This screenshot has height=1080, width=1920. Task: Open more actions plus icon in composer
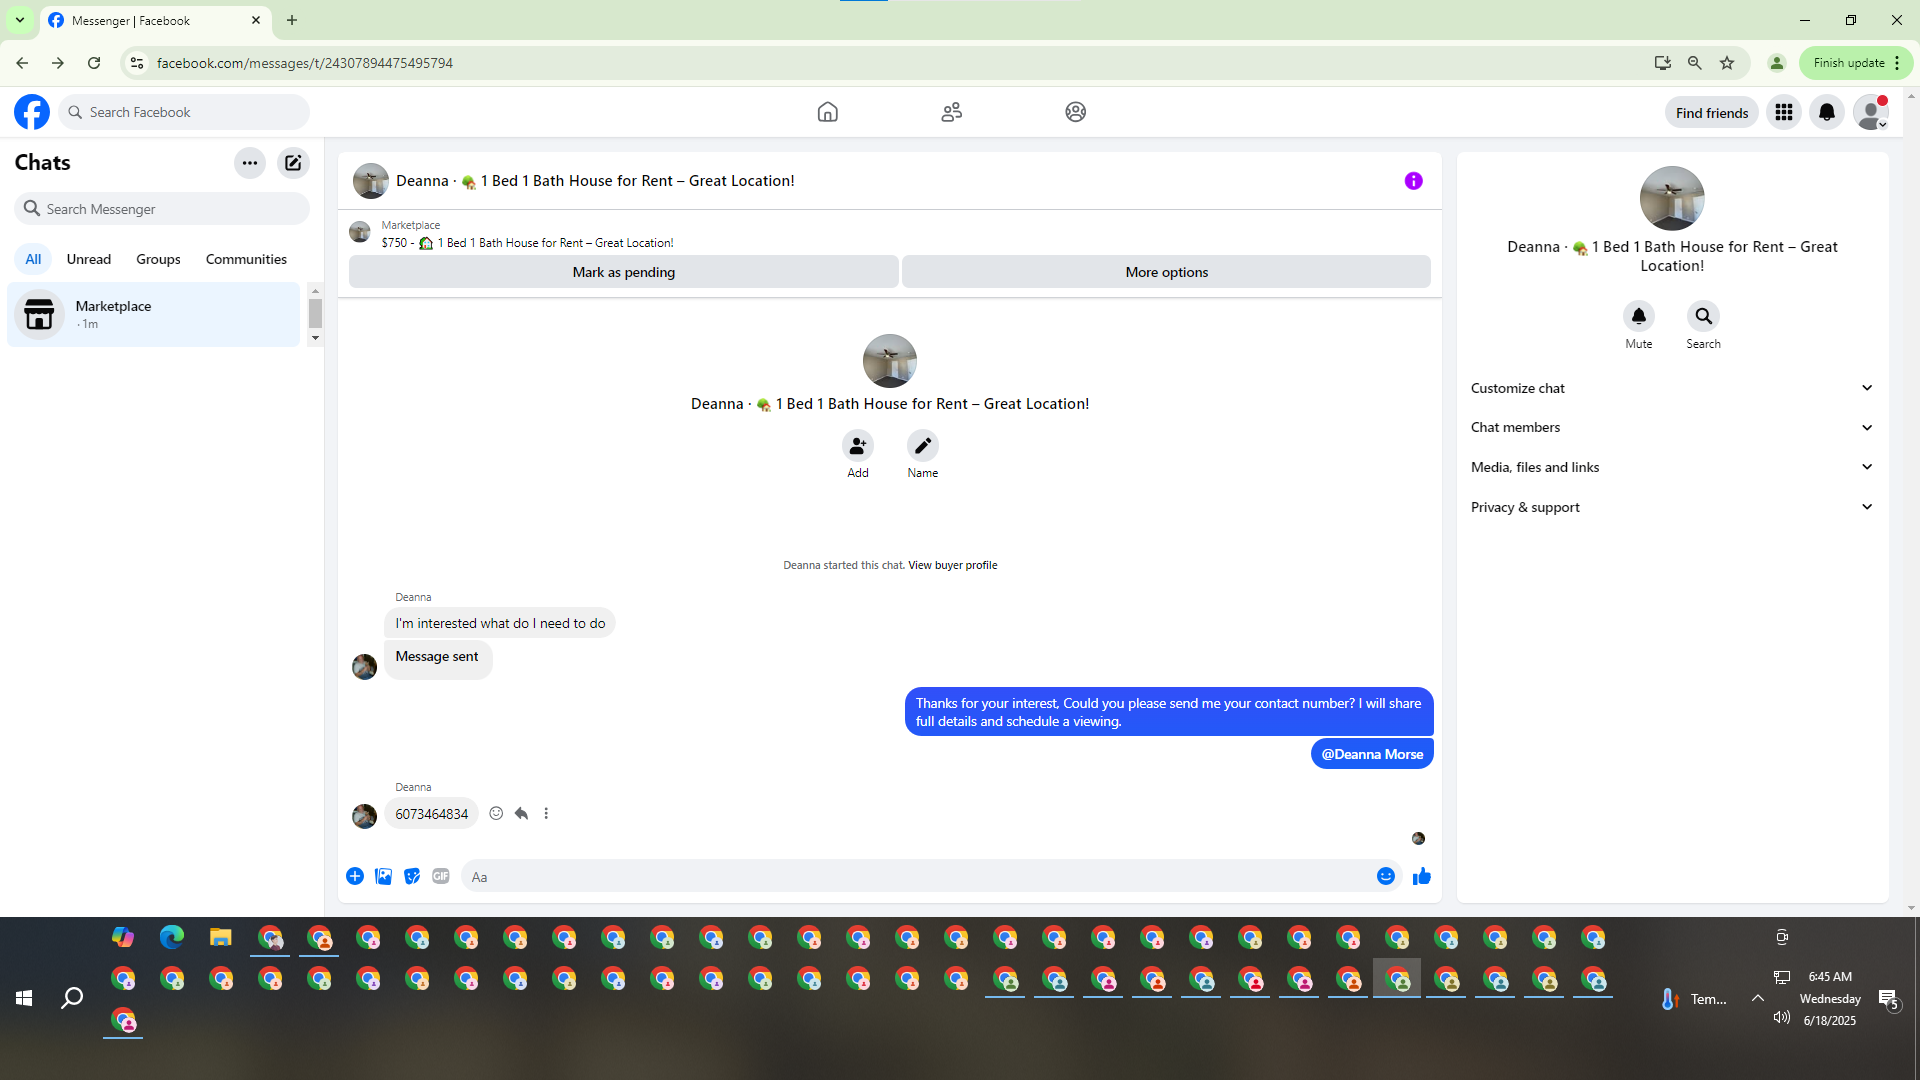(355, 877)
